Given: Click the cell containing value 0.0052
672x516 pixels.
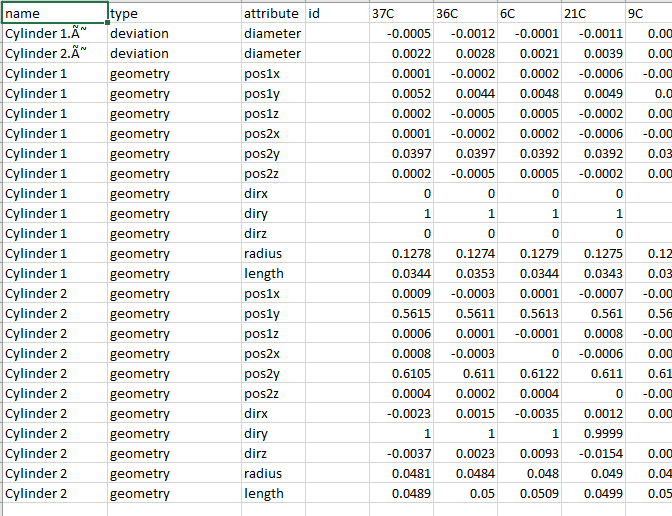Looking at the screenshot, I should pos(400,93).
